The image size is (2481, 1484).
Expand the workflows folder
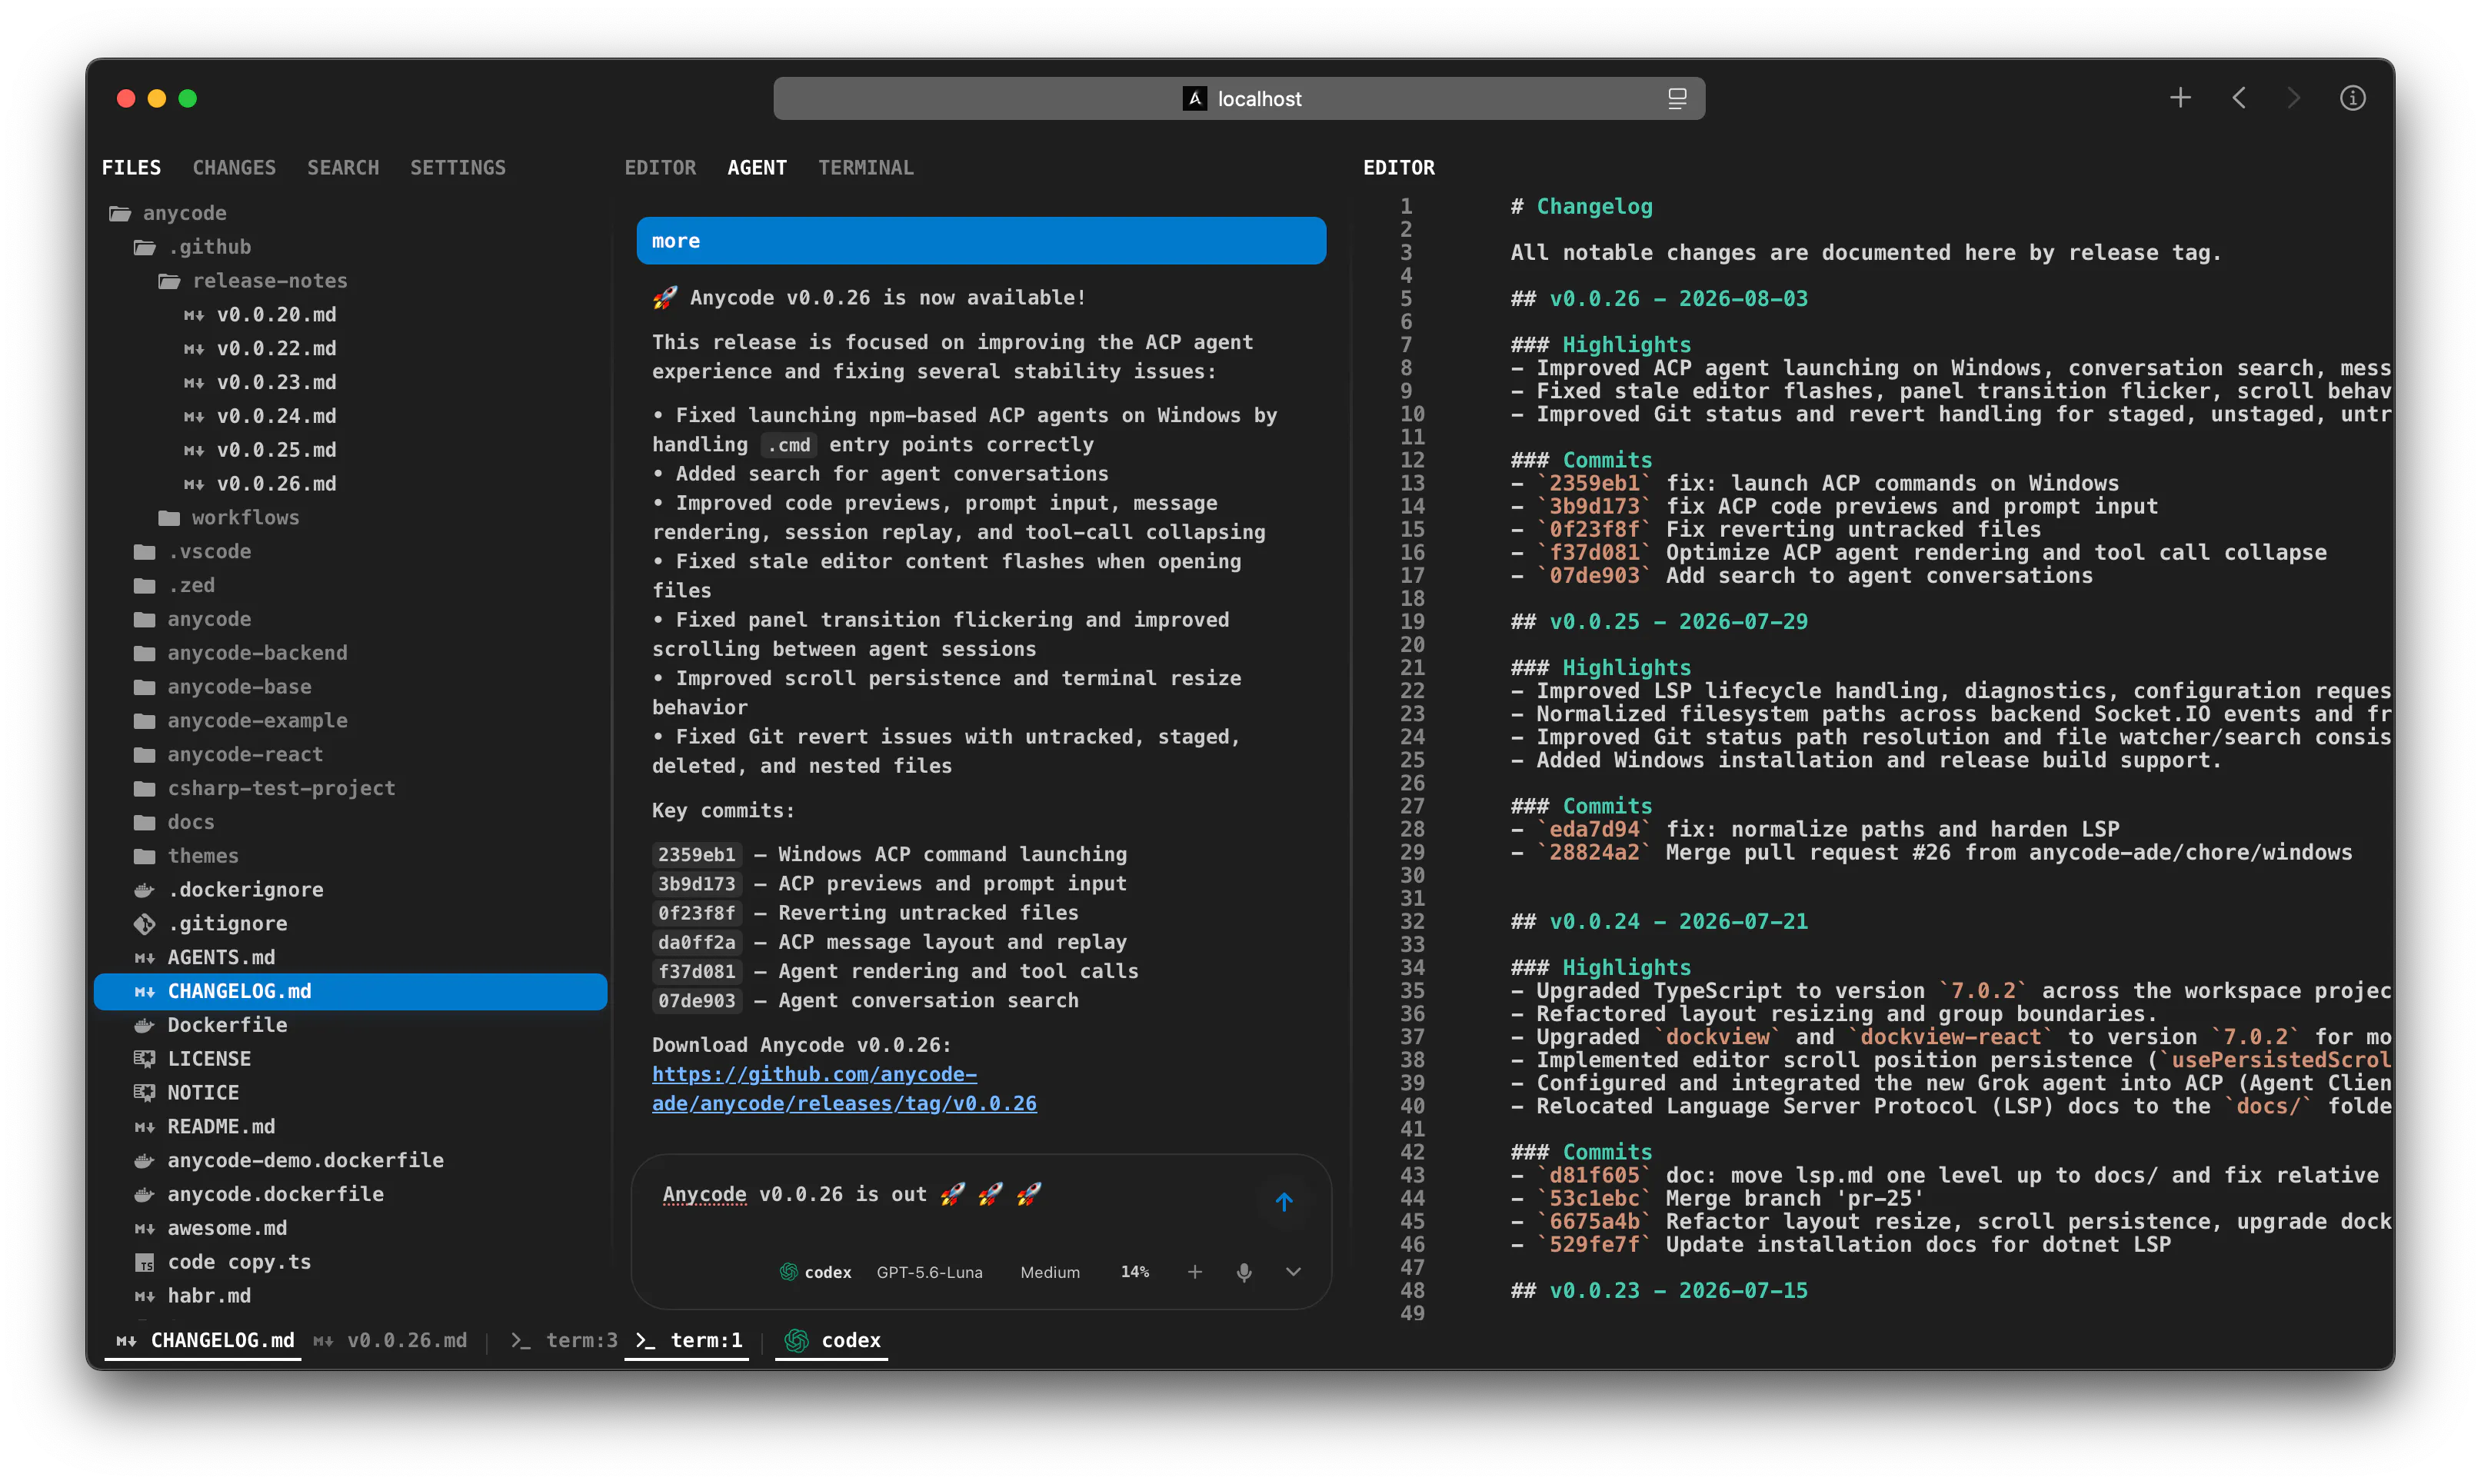pos(230,518)
